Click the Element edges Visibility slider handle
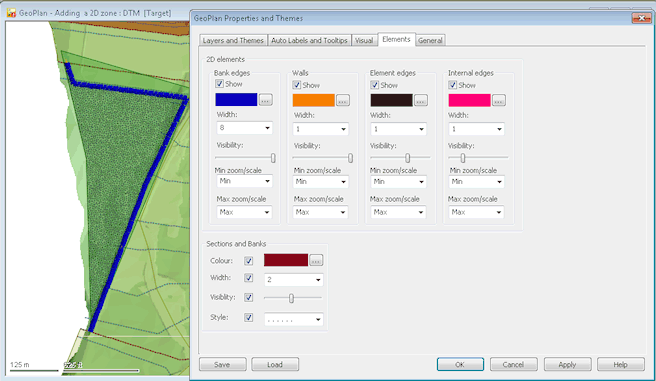The image size is (656, 381). 407,158
